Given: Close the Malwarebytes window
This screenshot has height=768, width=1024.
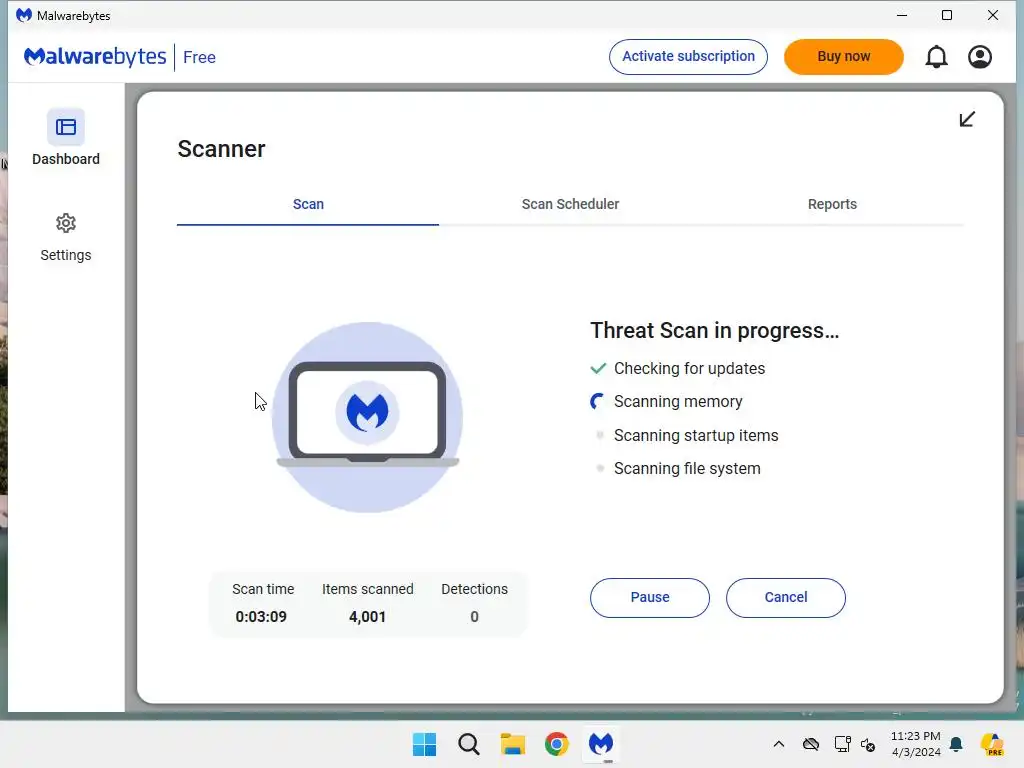Looking at the screenshot, I should pos(993,15).
